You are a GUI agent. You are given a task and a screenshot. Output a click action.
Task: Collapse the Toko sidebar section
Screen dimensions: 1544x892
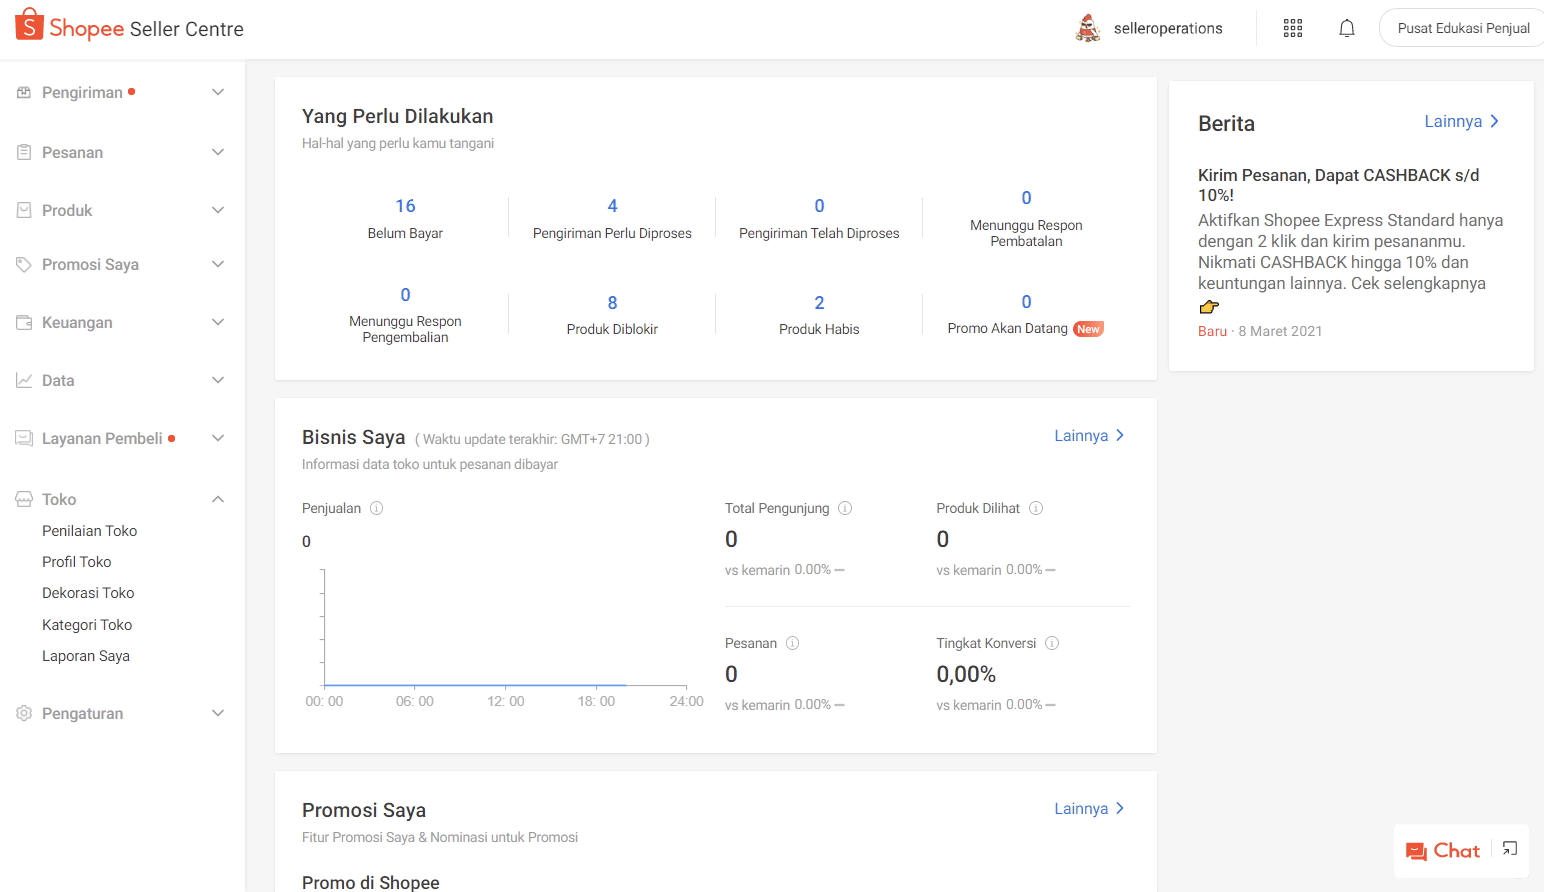pyautogui.click(x=218, y=499)
